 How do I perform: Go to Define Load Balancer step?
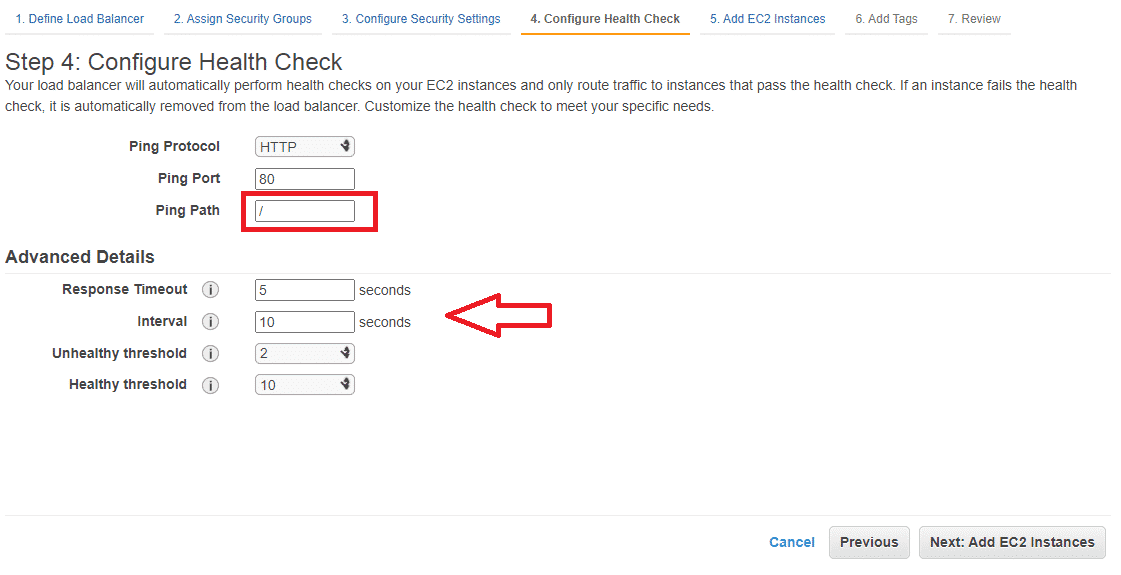pyautogui.click(x=79, y=19)
